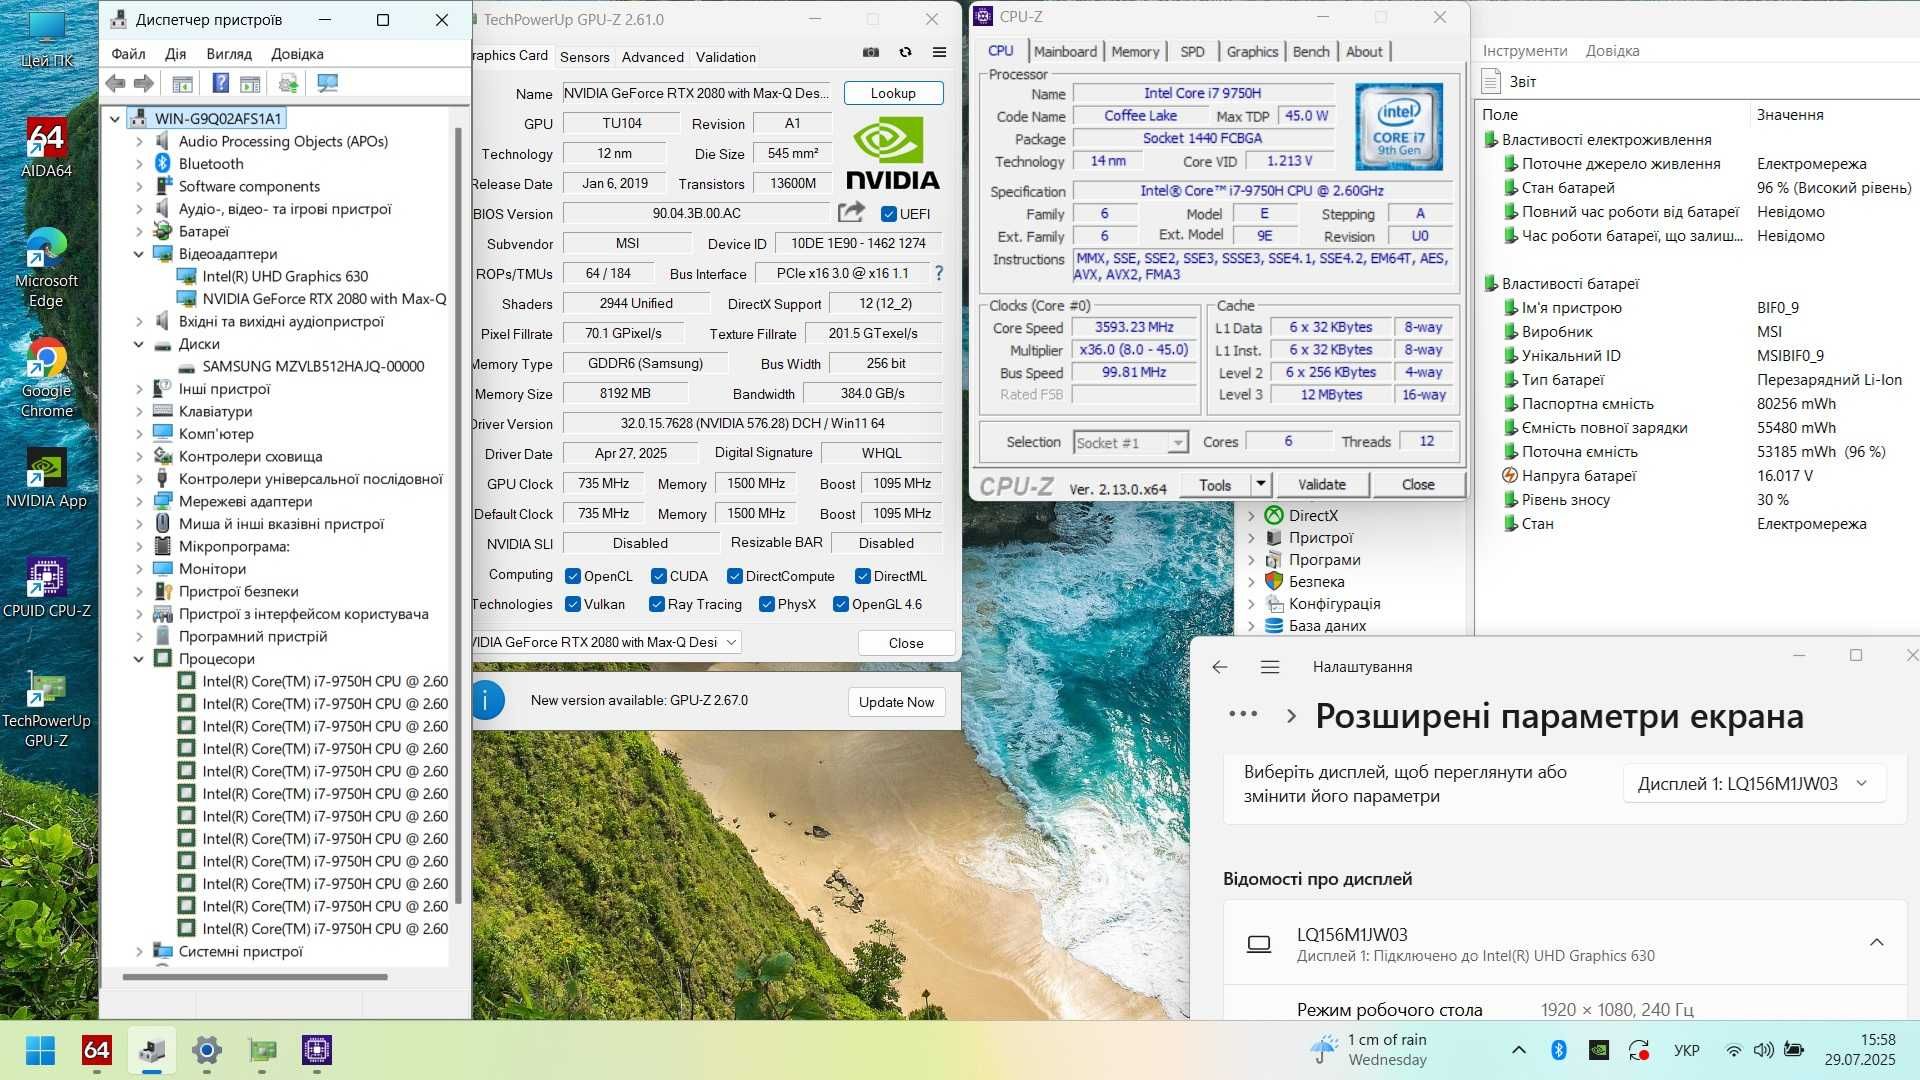Click the Validate button in CPU-Z
This screenshot has width=1920, height=1080.
click(x=1321, y=484)
